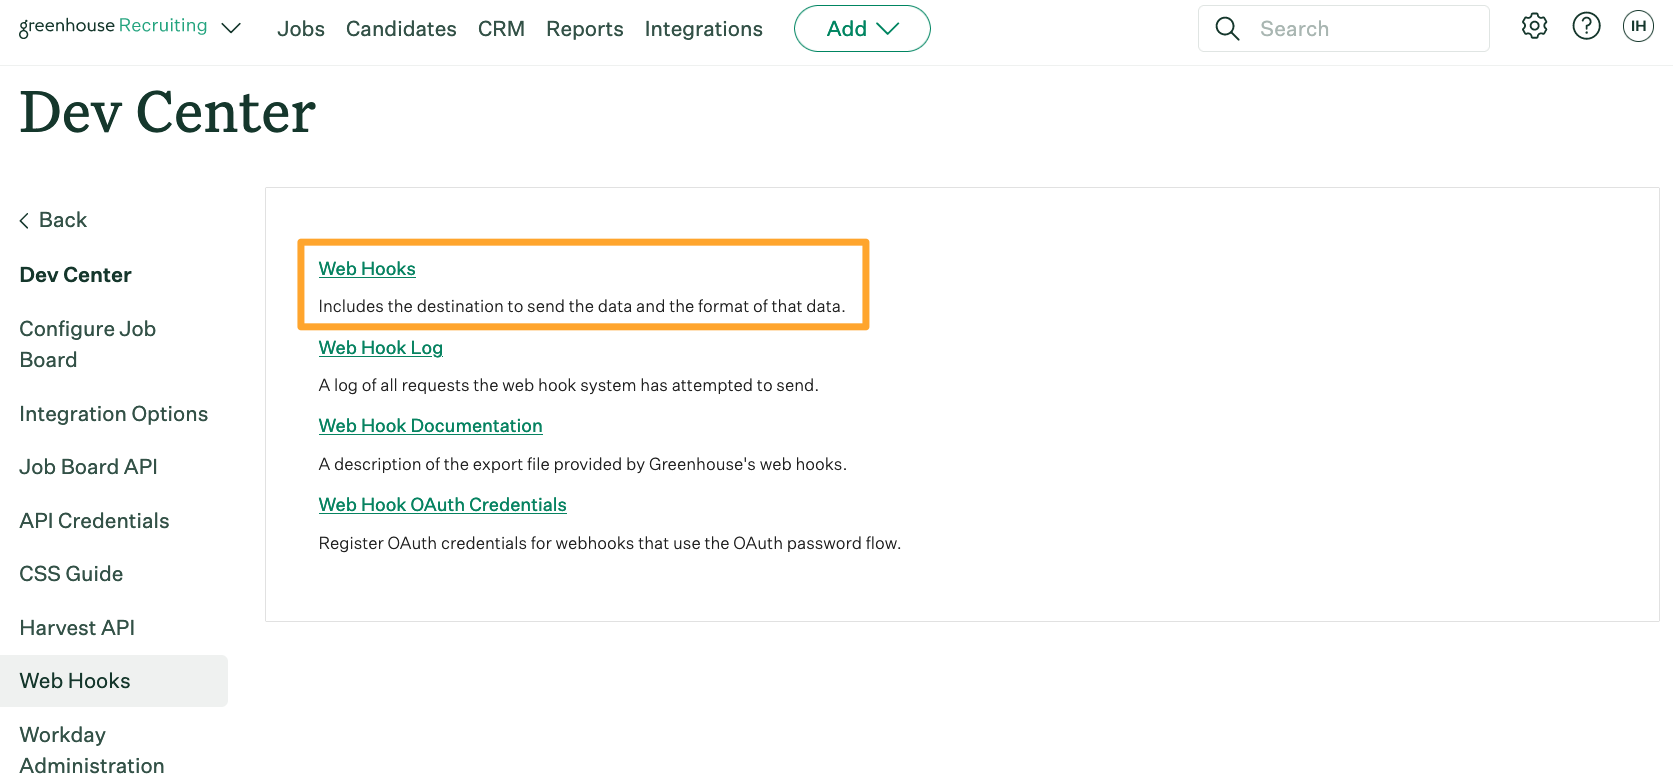Open the Add dropdown button
This screenshot has width=1673, height=783.
862,29
